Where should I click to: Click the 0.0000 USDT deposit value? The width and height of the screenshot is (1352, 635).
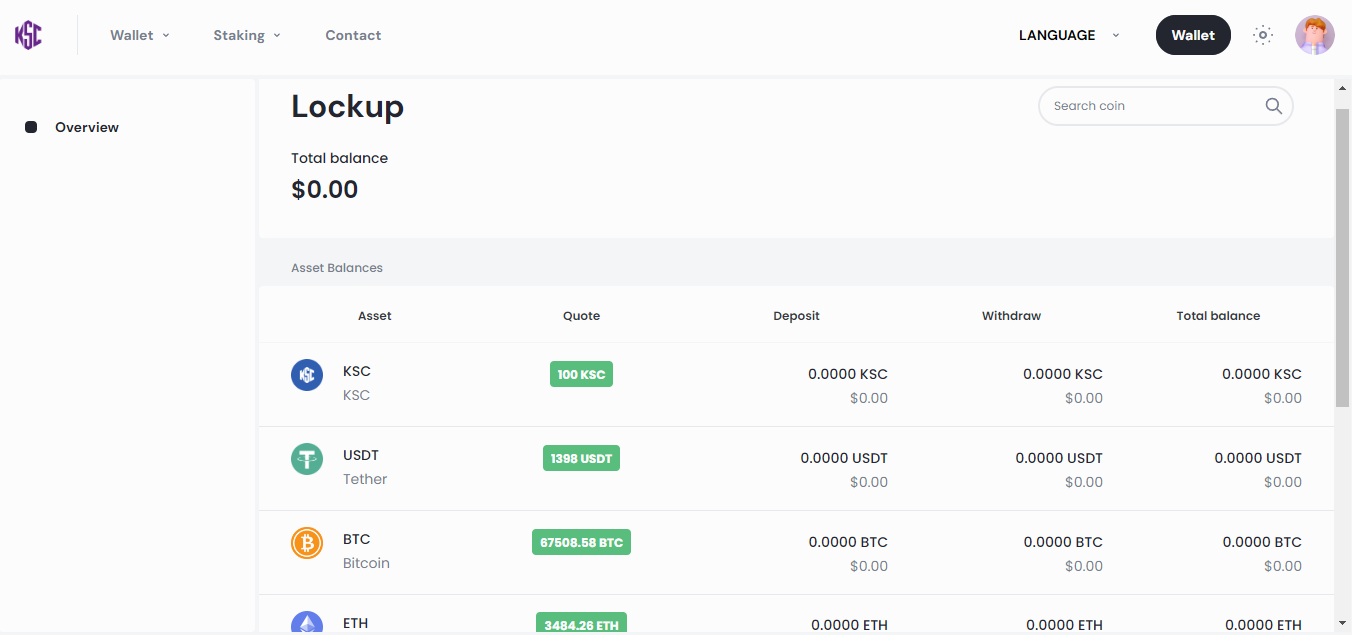pyautogui.click(x=844, y=458)
